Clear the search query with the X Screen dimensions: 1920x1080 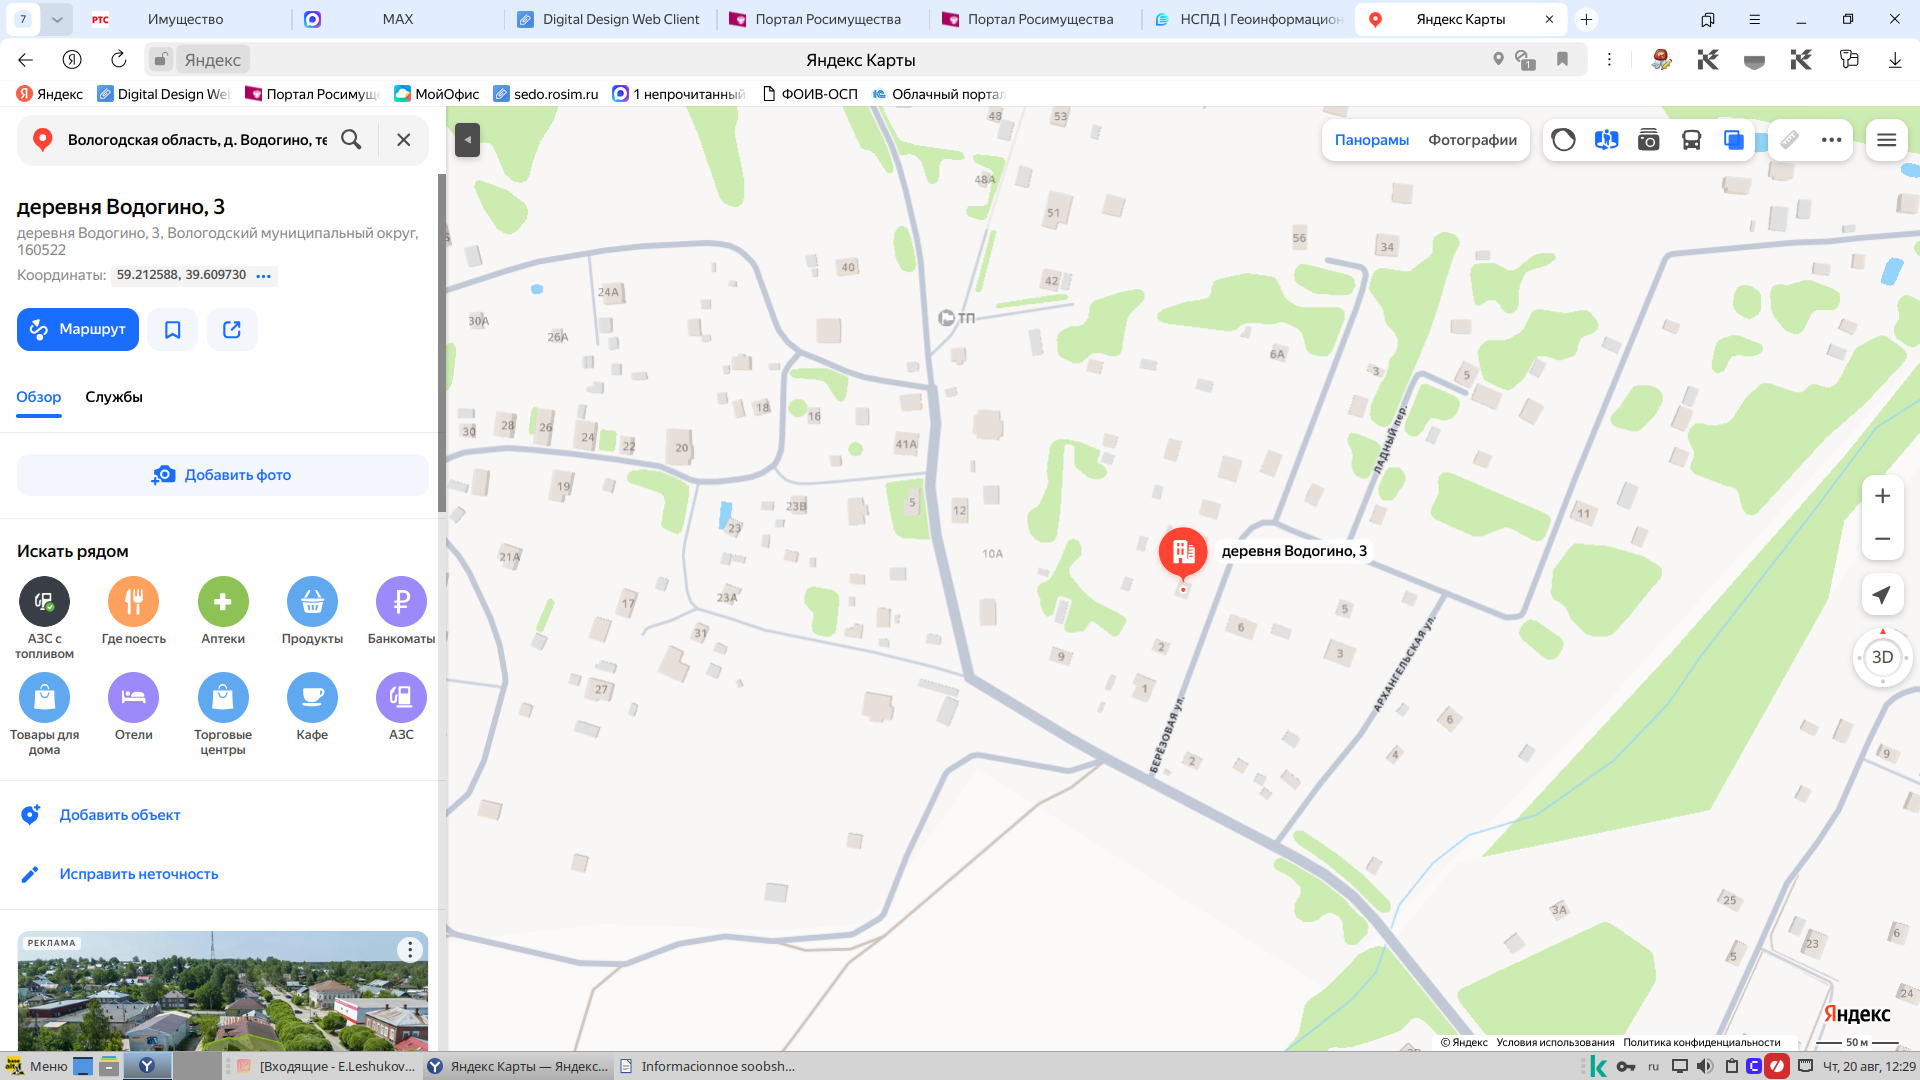tap(403, 140)
